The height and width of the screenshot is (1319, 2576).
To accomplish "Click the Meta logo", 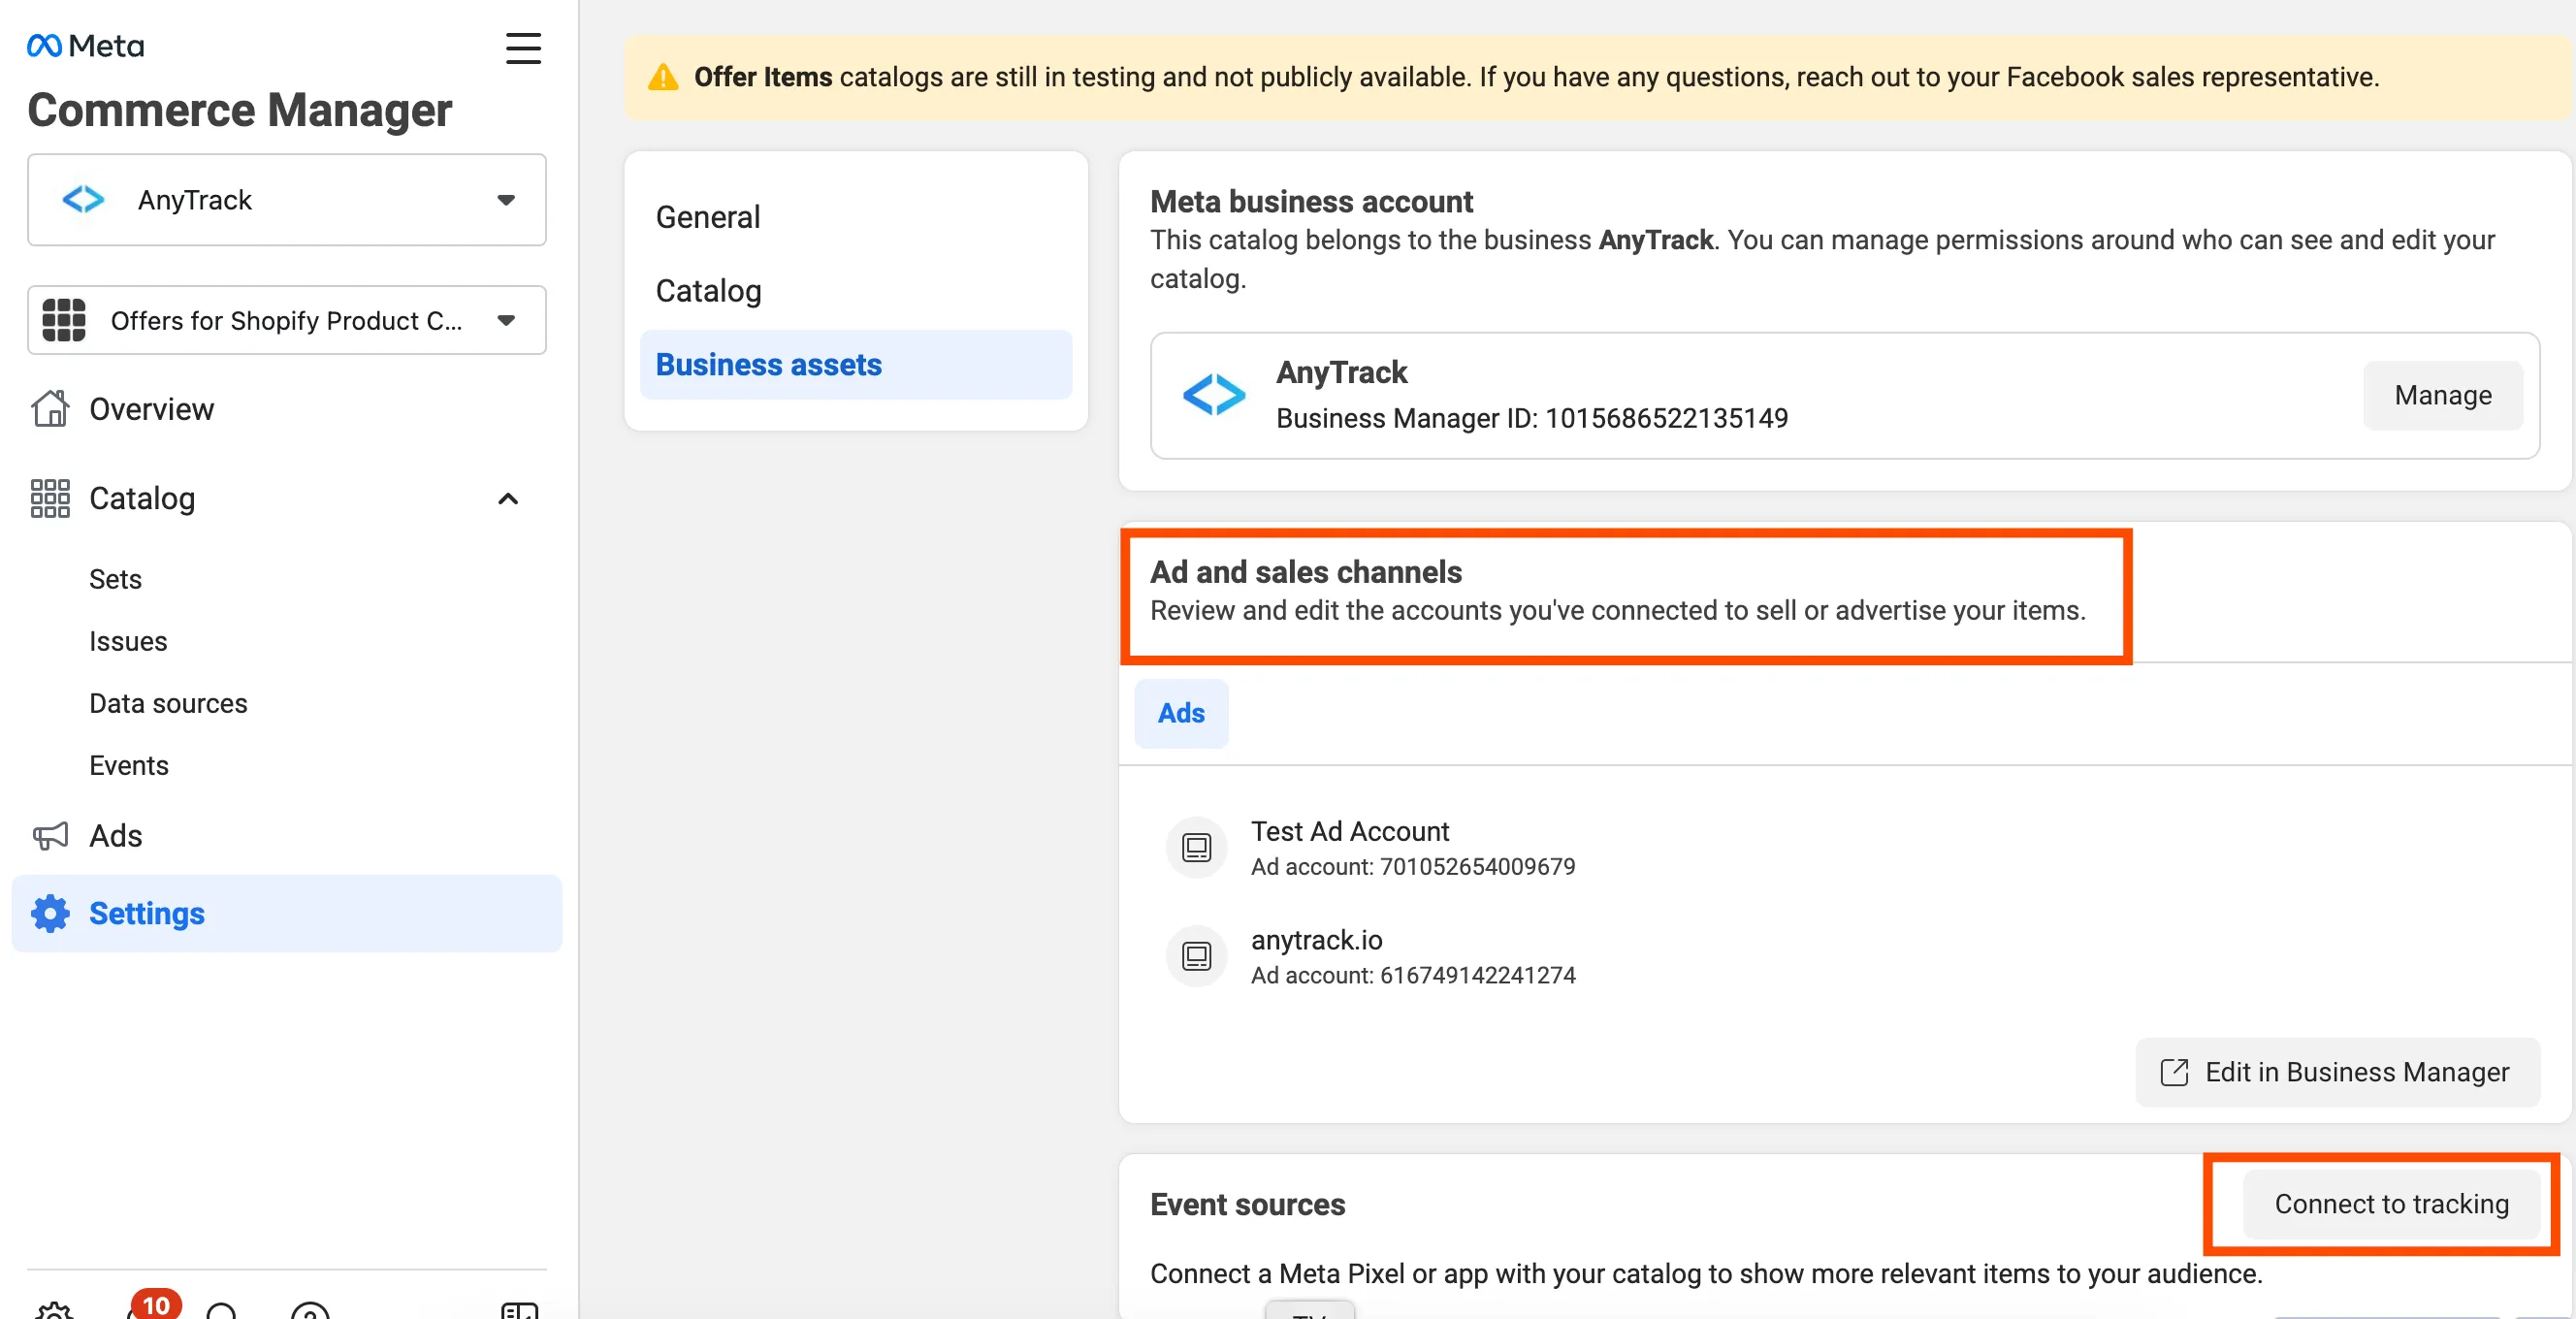I will (x=86, y=46).
